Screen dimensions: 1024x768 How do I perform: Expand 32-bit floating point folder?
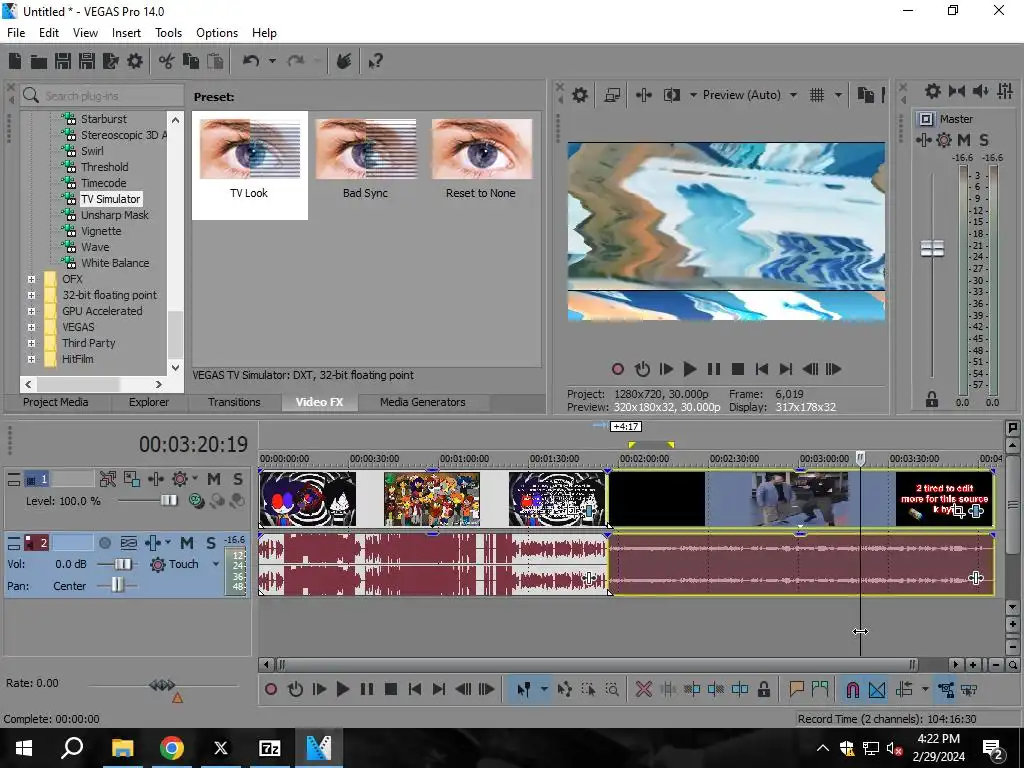(x=31, y=295)
